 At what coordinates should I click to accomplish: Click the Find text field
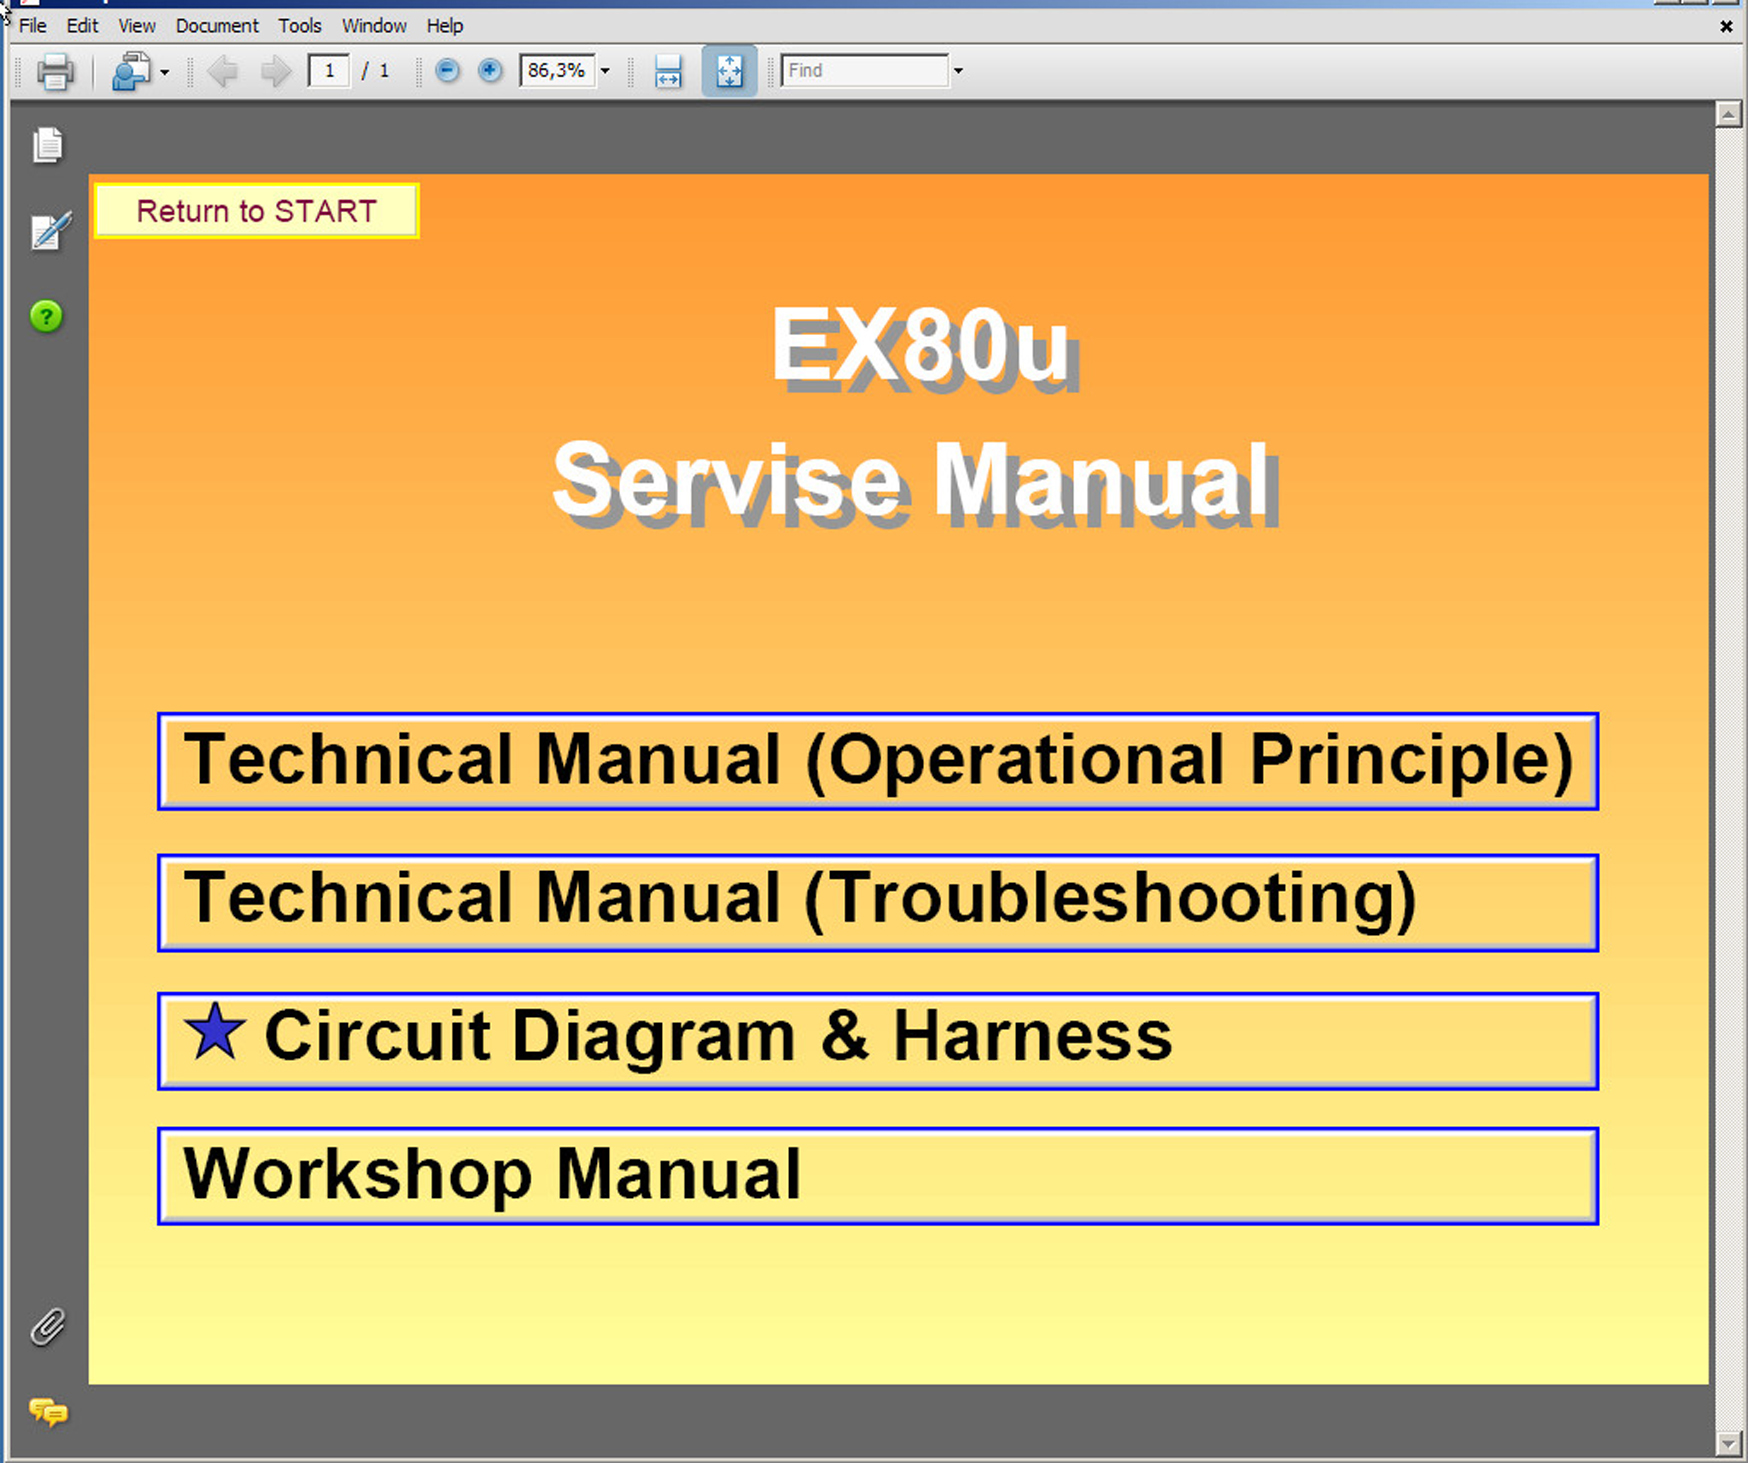[864, 71]
